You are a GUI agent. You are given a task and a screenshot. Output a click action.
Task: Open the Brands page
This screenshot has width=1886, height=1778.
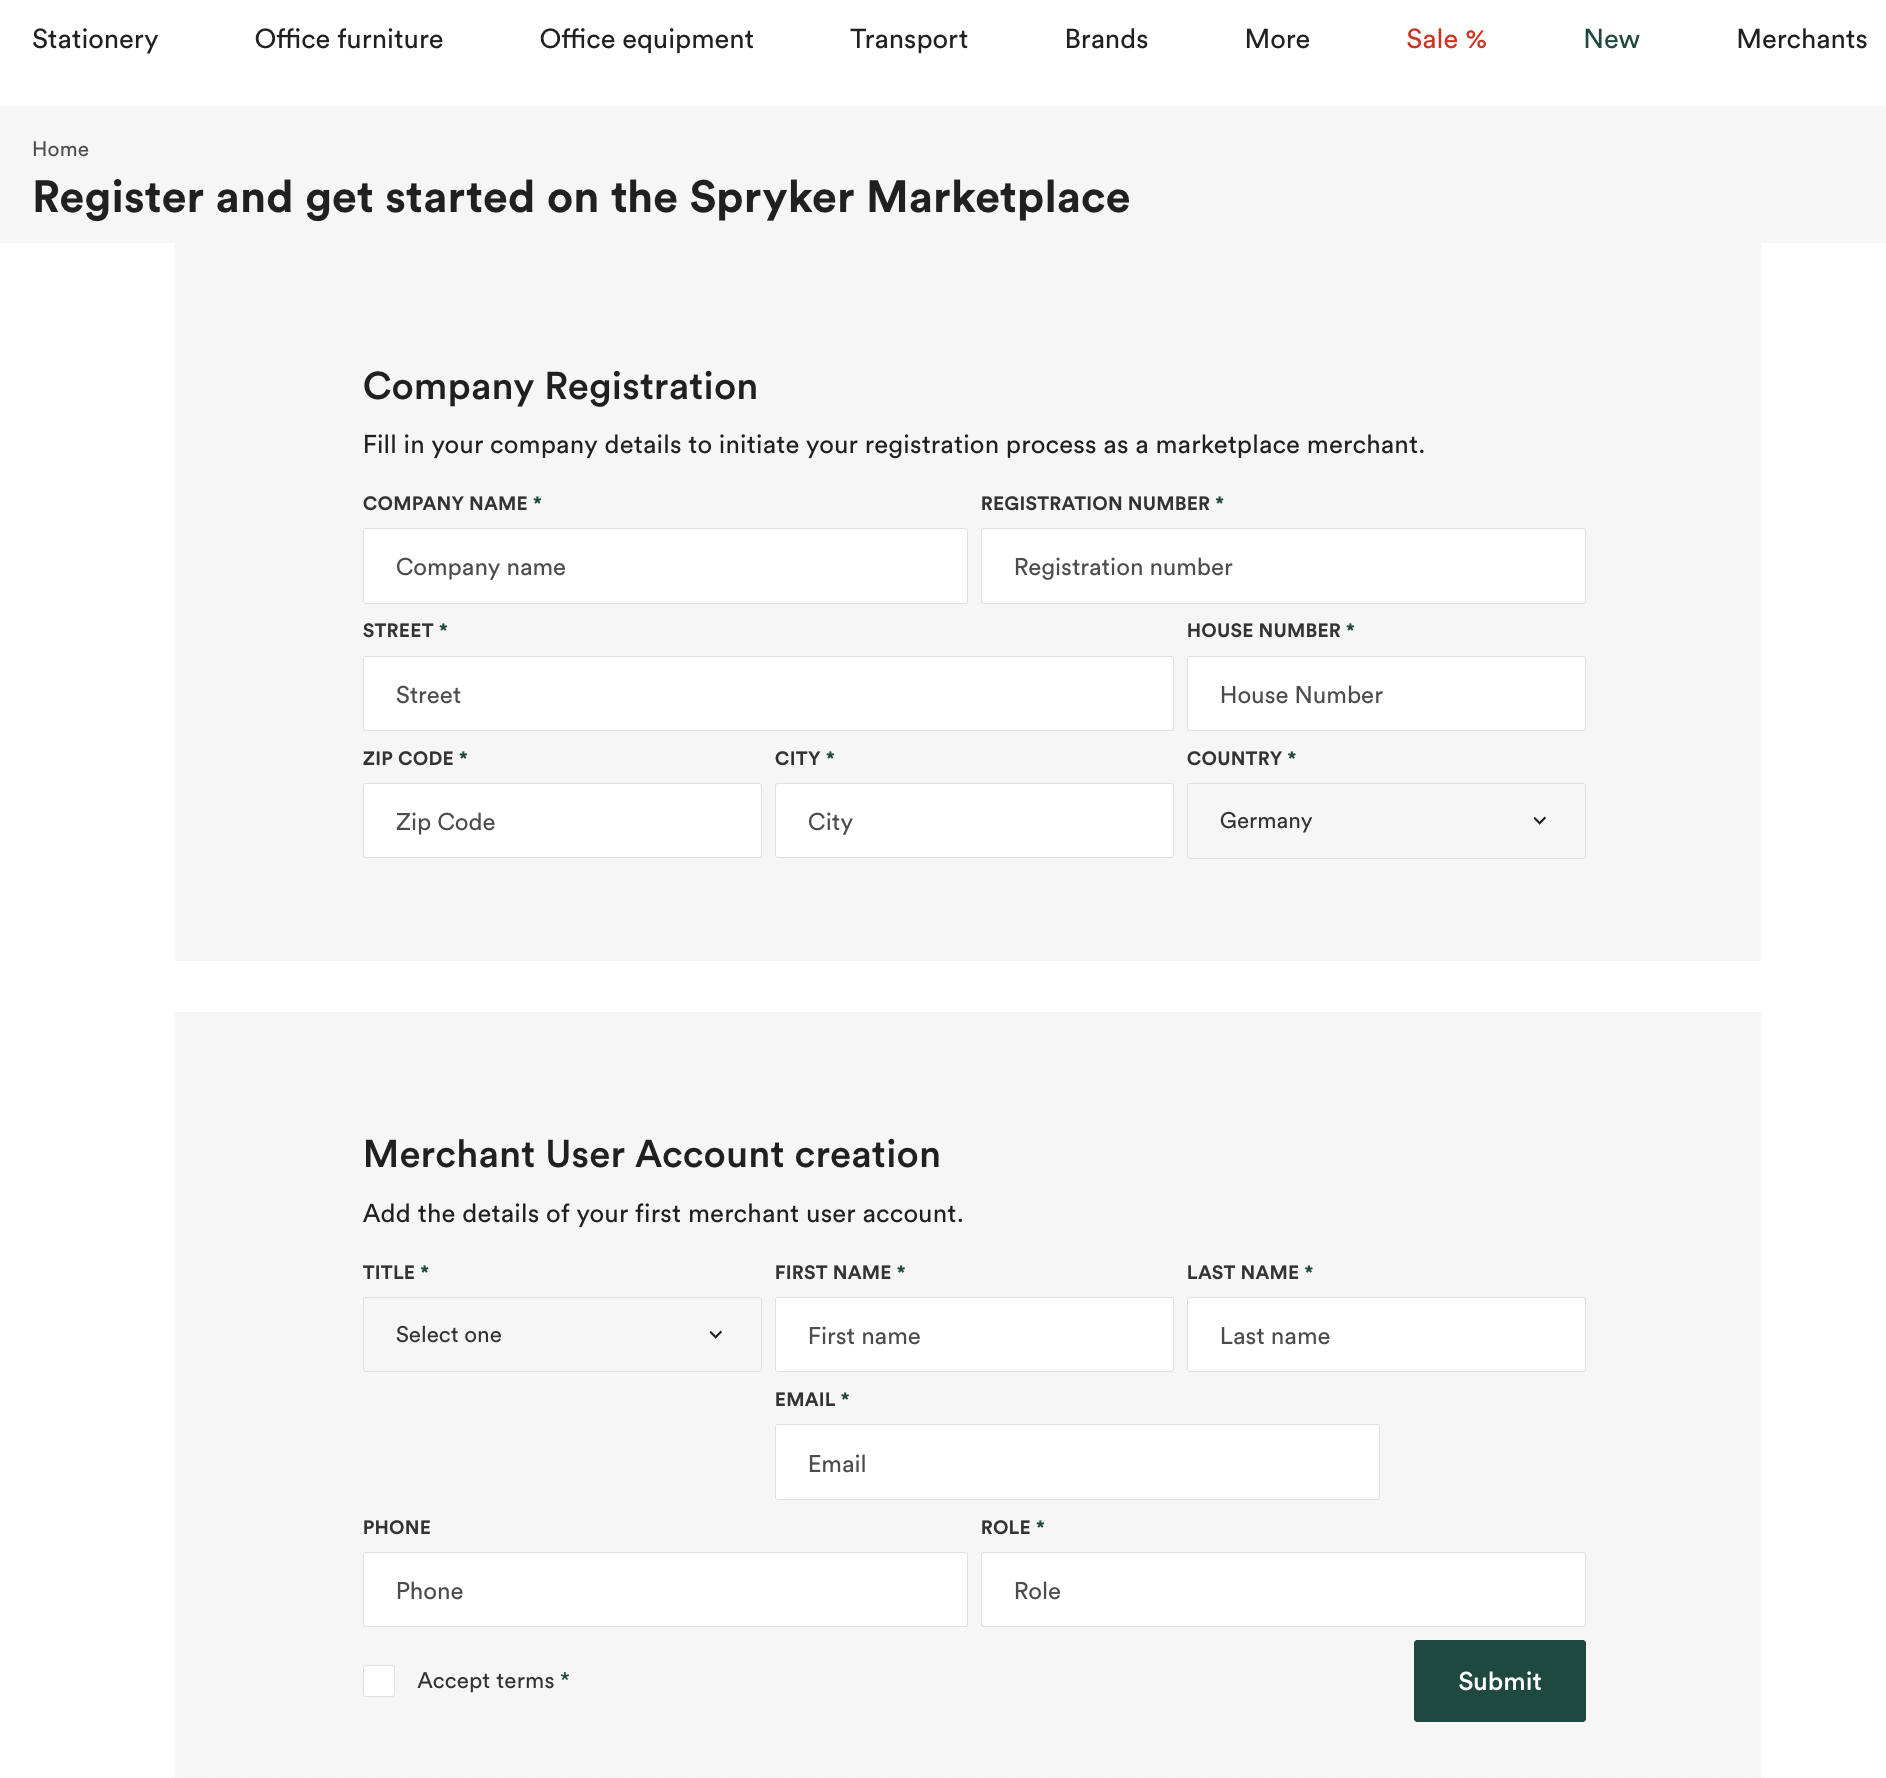(x=1105, y=39)
